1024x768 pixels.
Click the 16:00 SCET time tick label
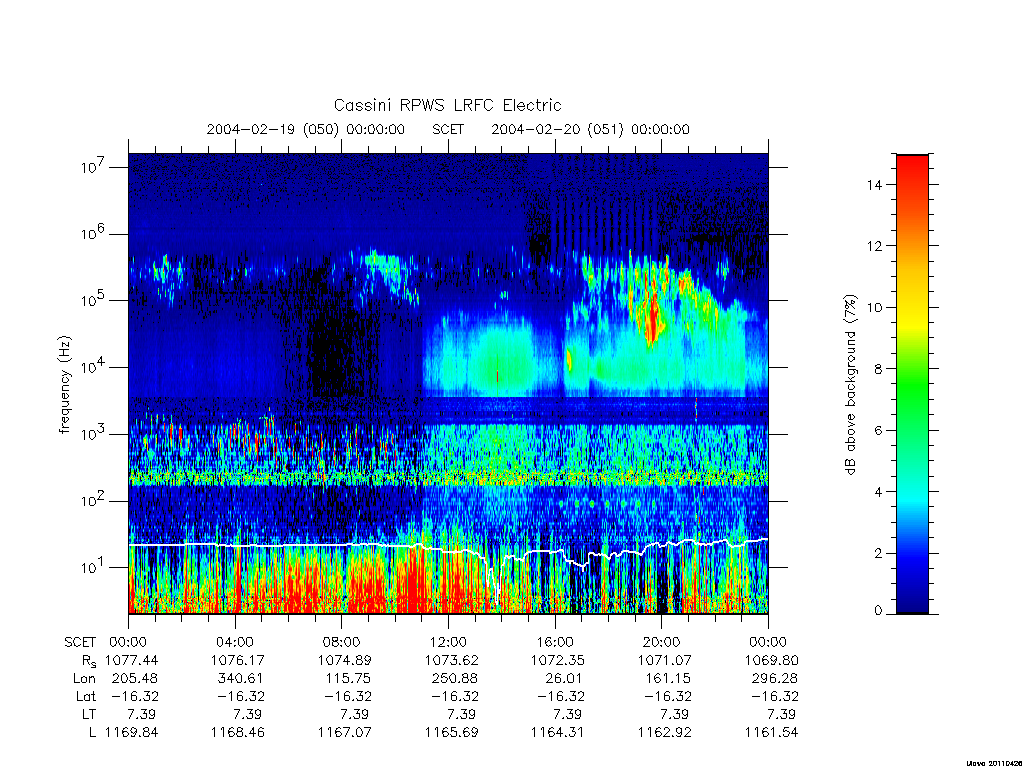tap(554, 642)
